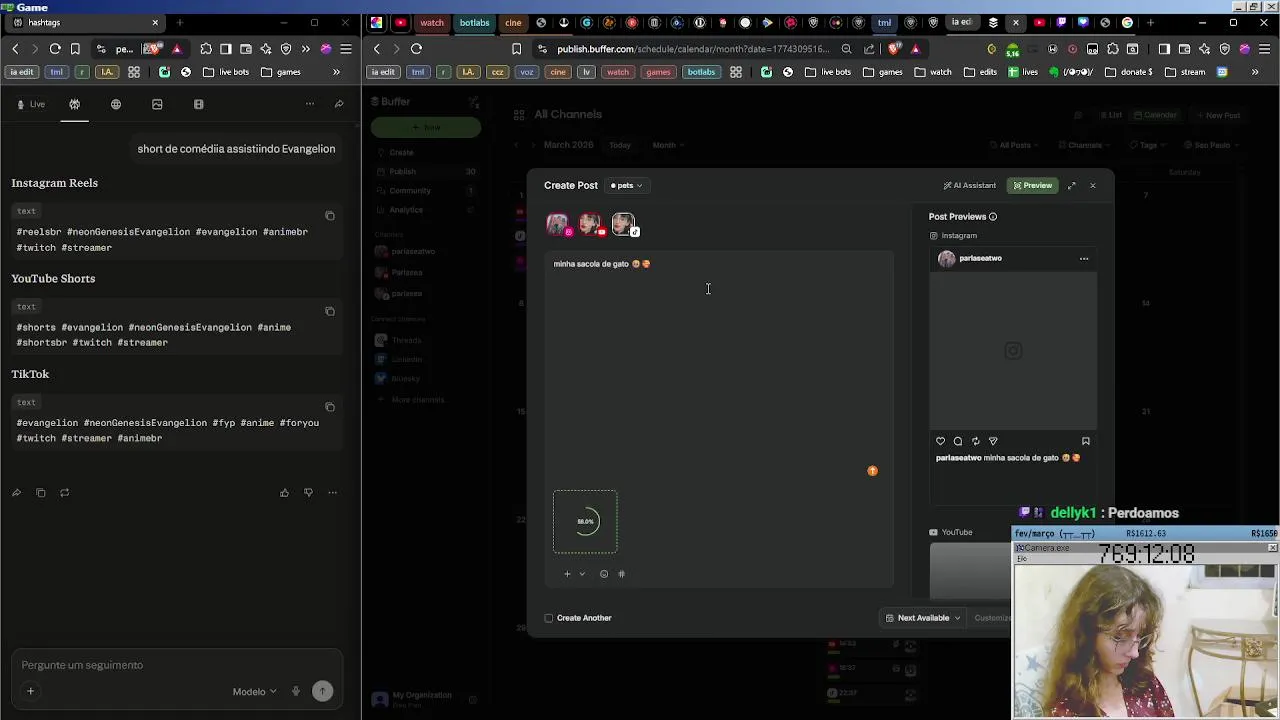Screen dimensions: 1280x720
Task: Click the YouTube Shorts heading
Action: [x=53, y=278]
